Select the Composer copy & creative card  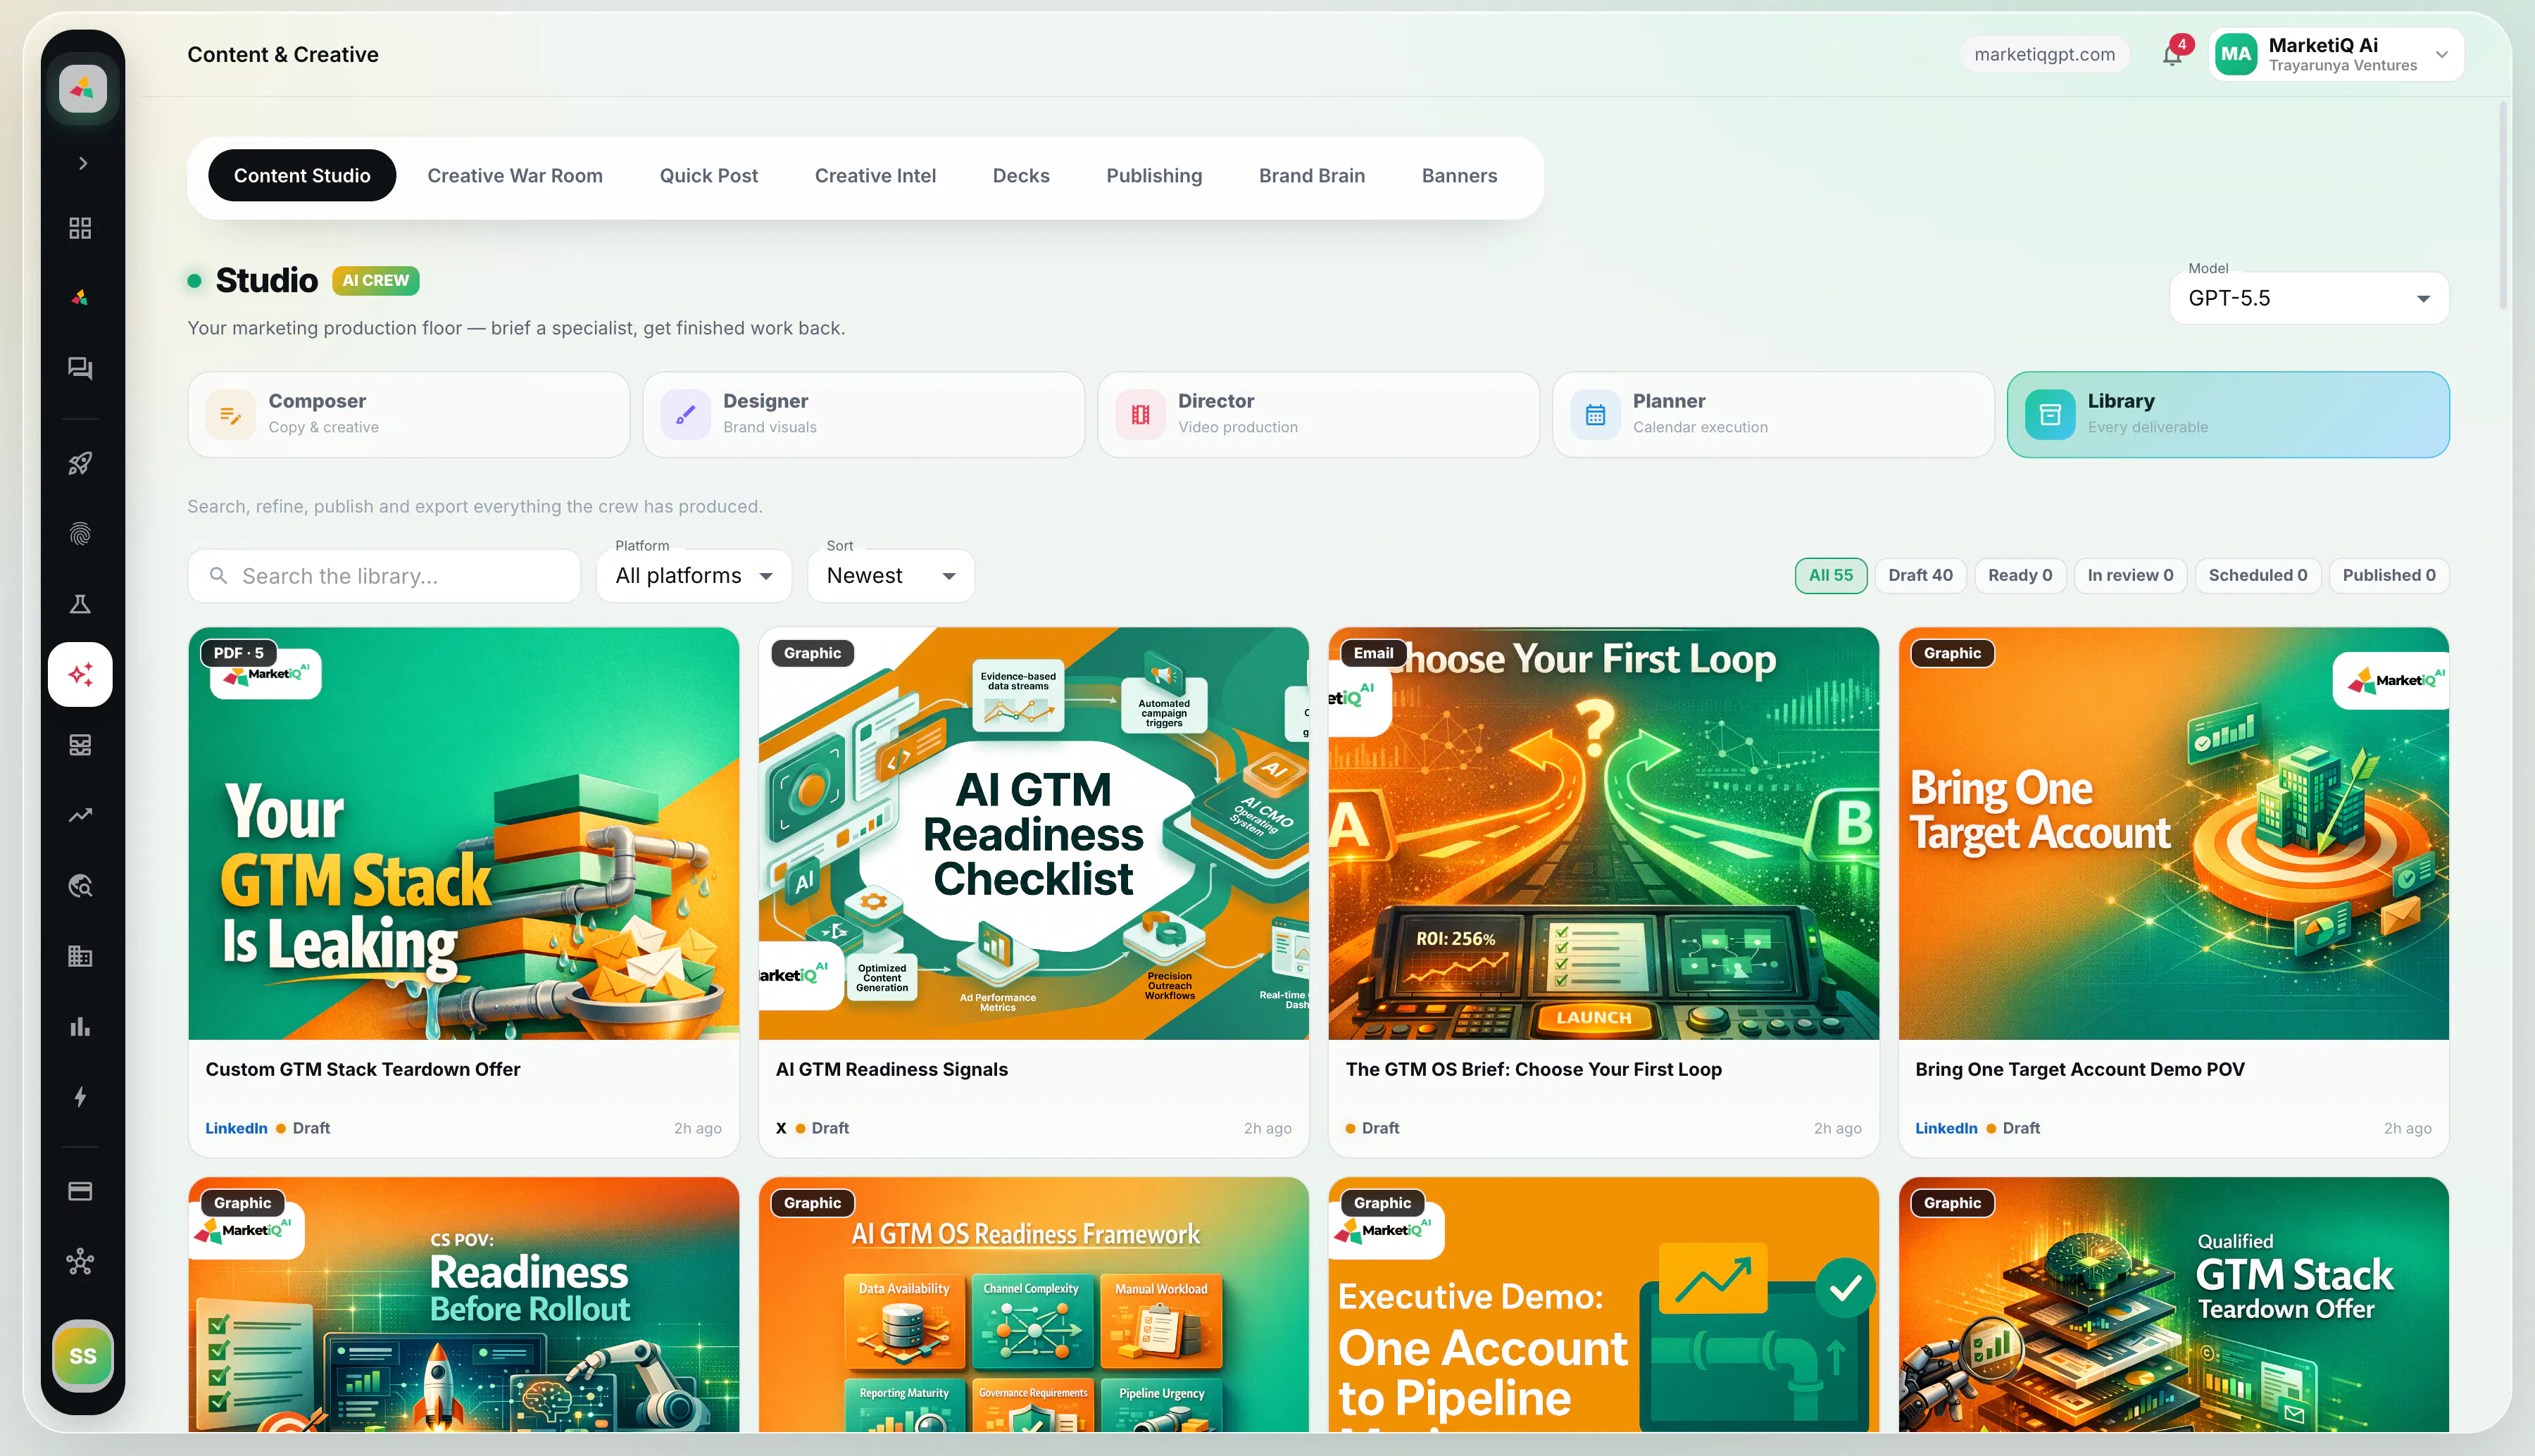point(409,415)
